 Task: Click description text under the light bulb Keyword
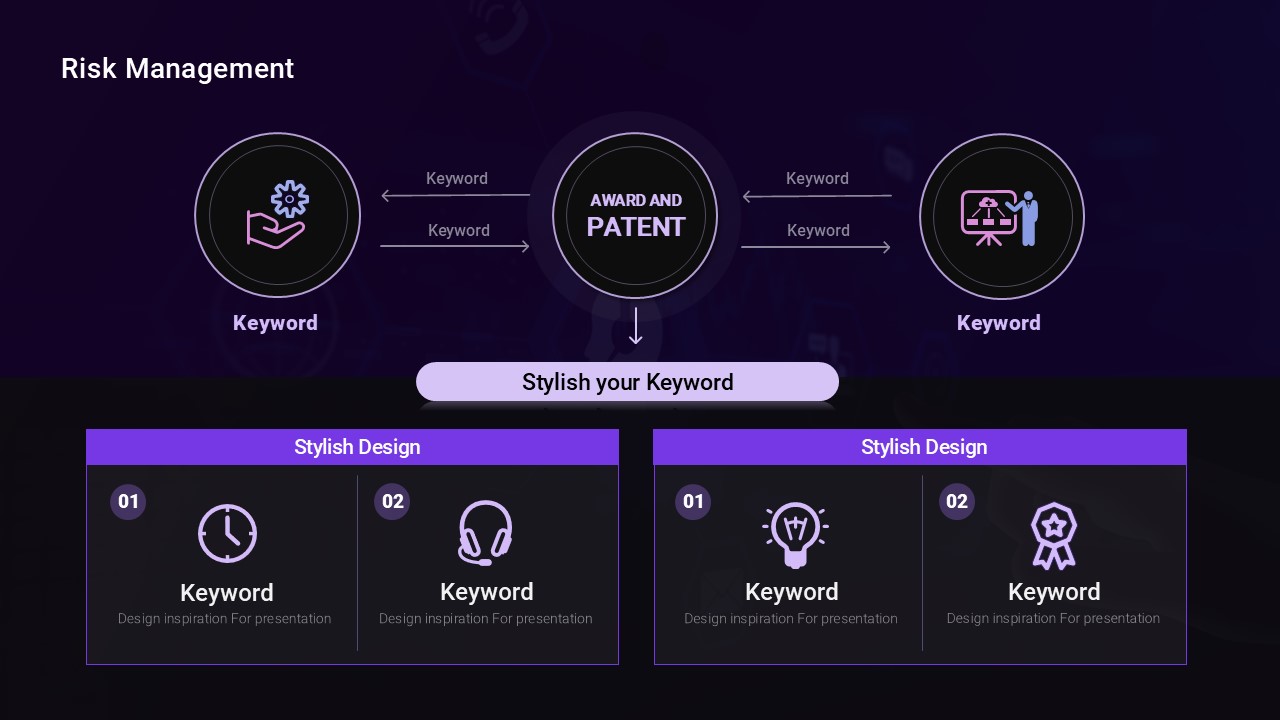tap(791, 619)
